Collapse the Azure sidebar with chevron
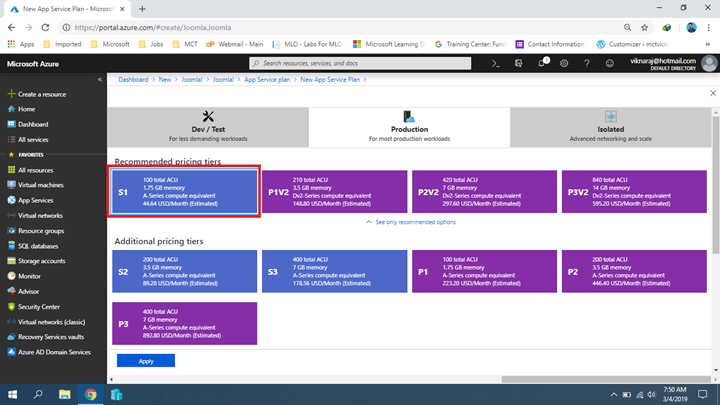 pos(100,79)
